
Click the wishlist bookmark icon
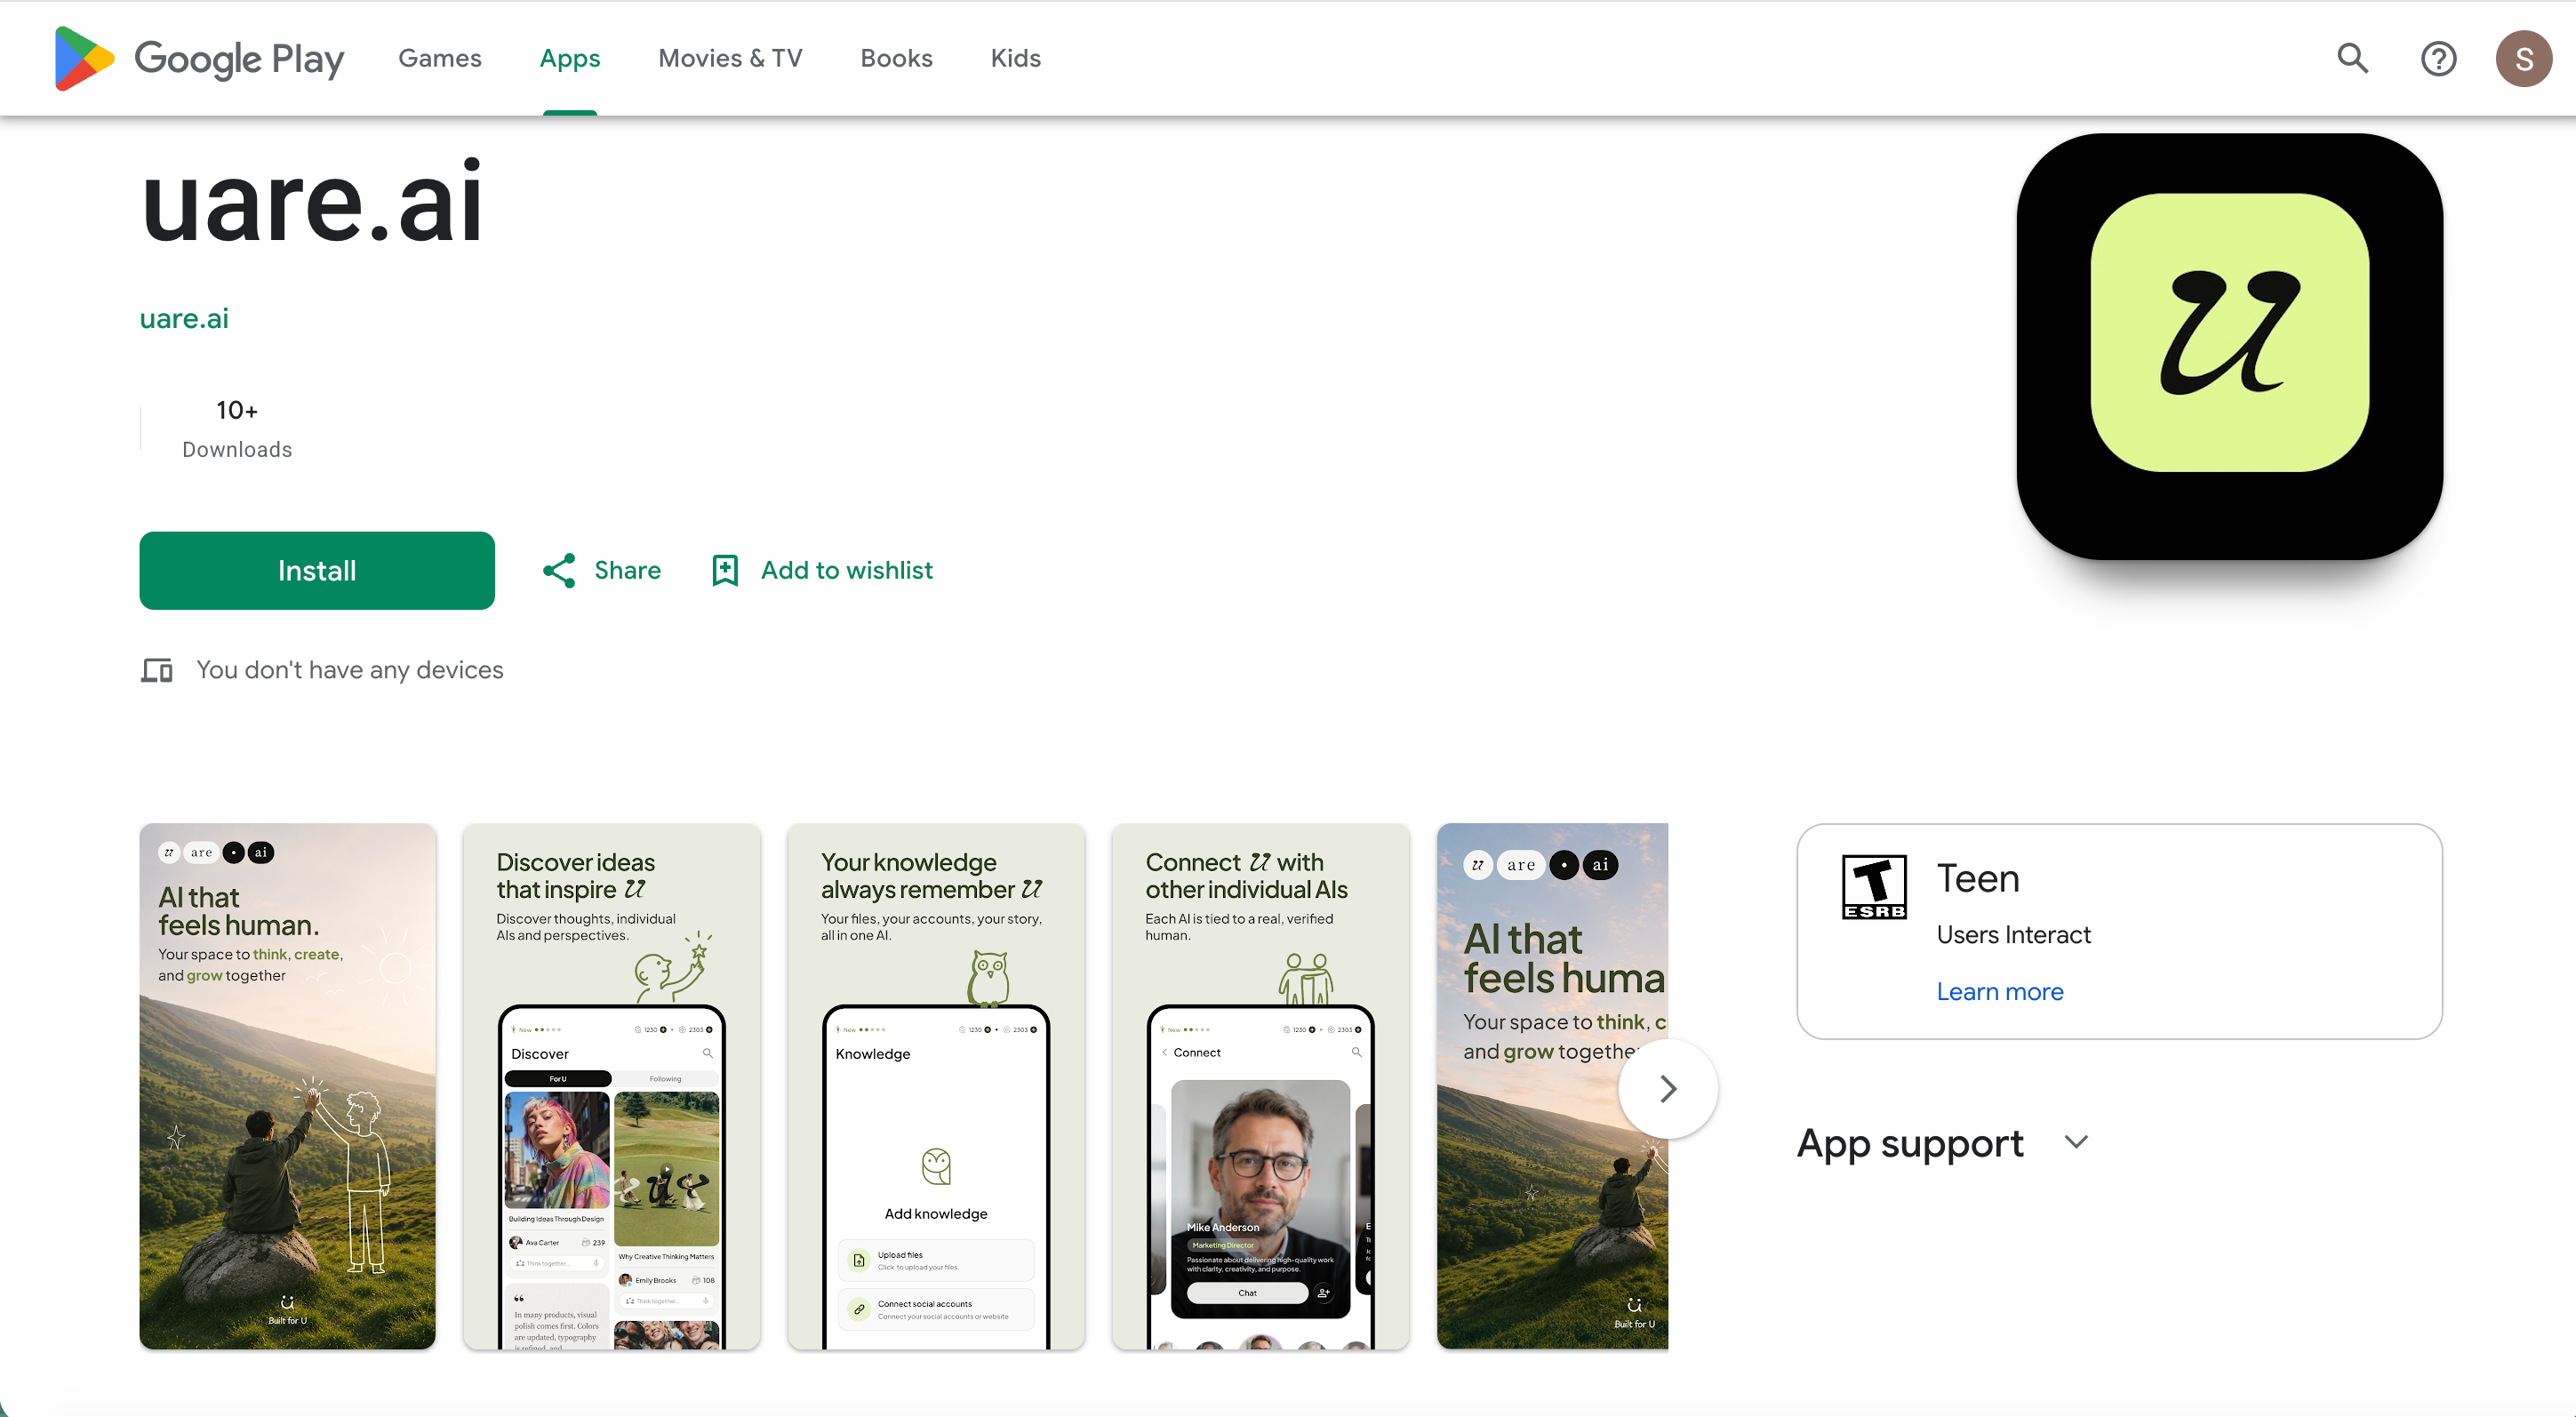point(725,570)
